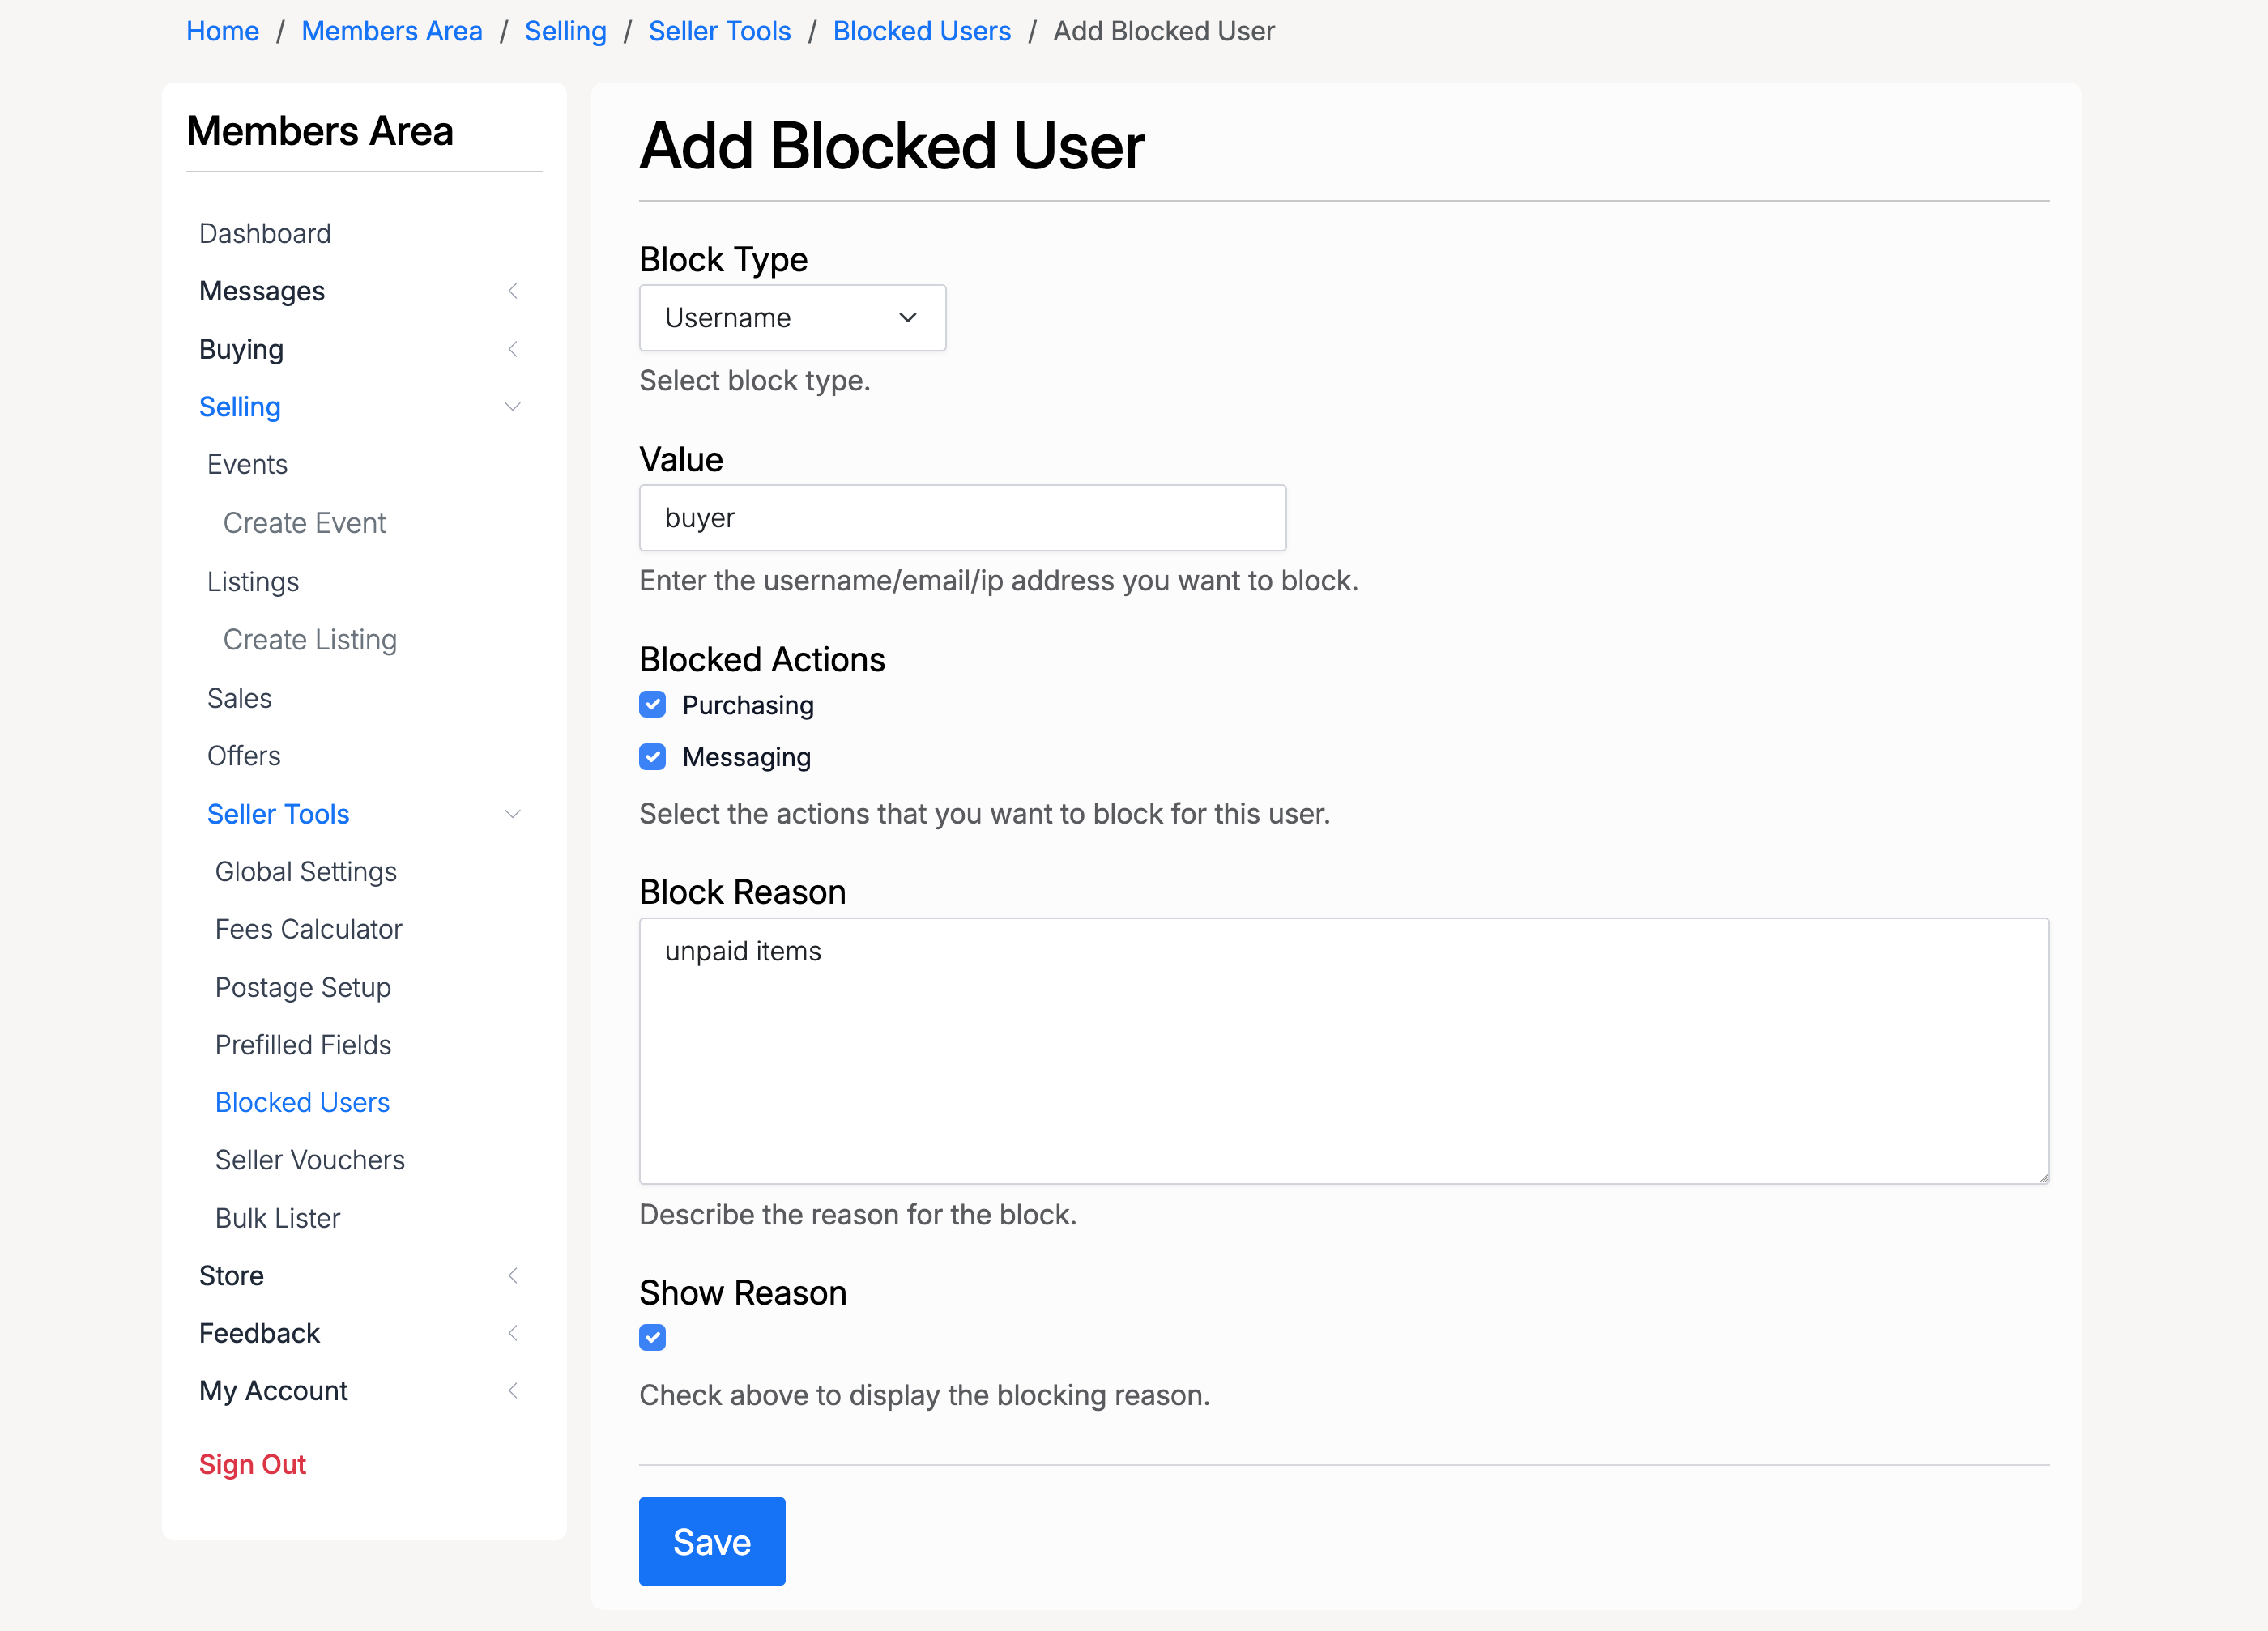Click the red Sign Out link

pos(252,1464)
